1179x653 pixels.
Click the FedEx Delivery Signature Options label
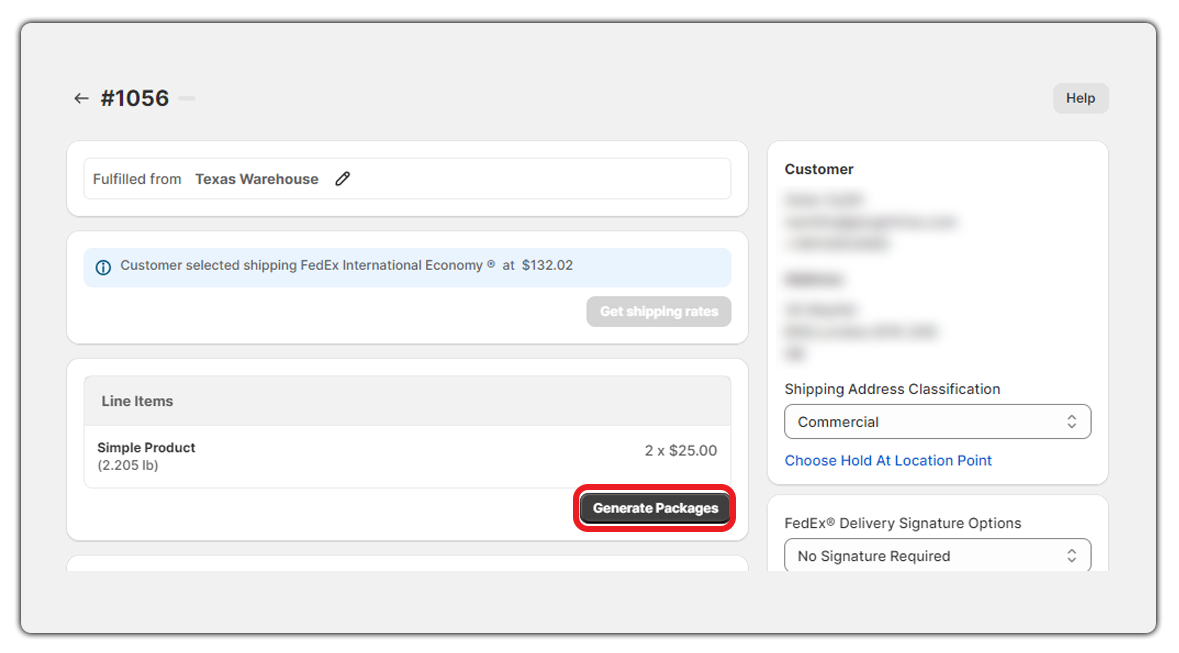coord(902,523)
